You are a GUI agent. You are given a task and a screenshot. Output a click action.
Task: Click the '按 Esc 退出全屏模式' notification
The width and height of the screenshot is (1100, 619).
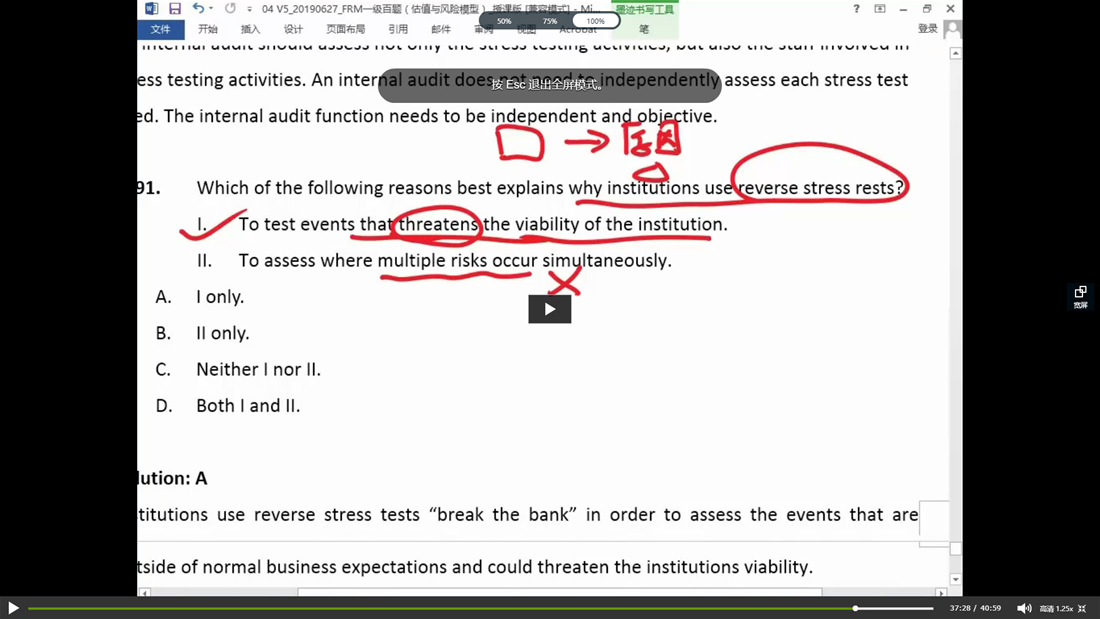point(549,85)
